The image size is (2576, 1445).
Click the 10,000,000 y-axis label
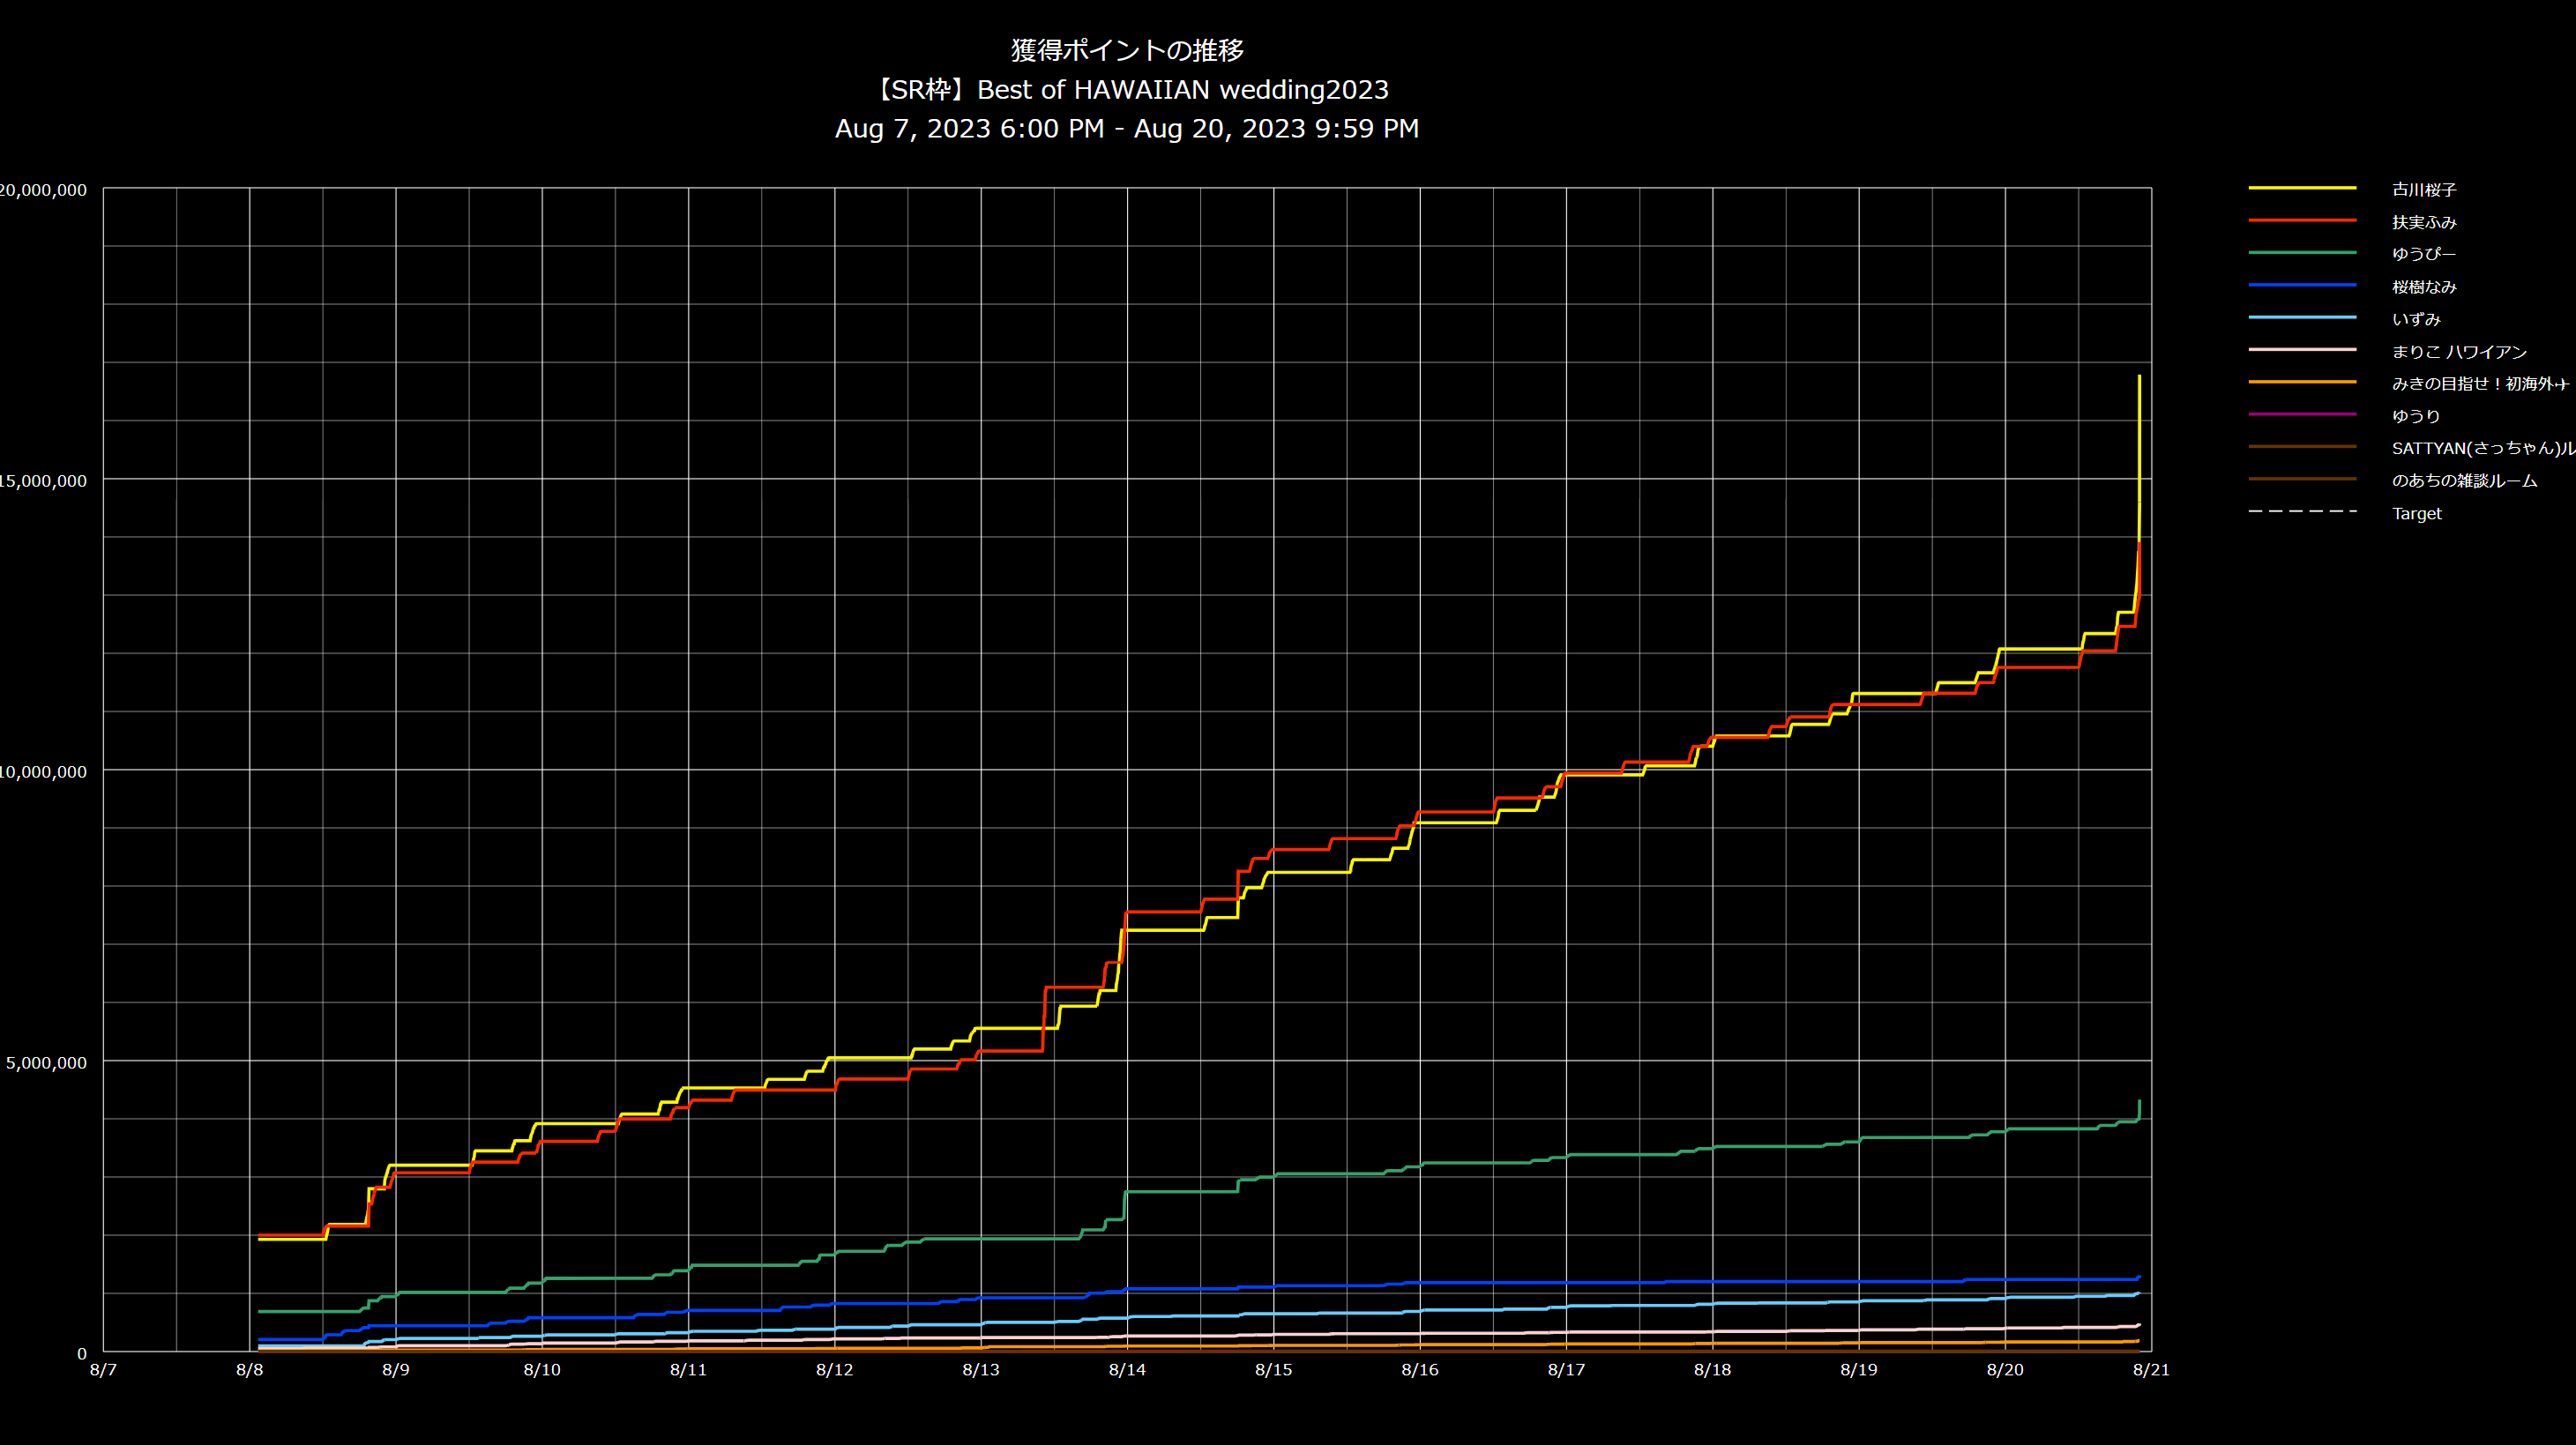click(x=42, y=772)
